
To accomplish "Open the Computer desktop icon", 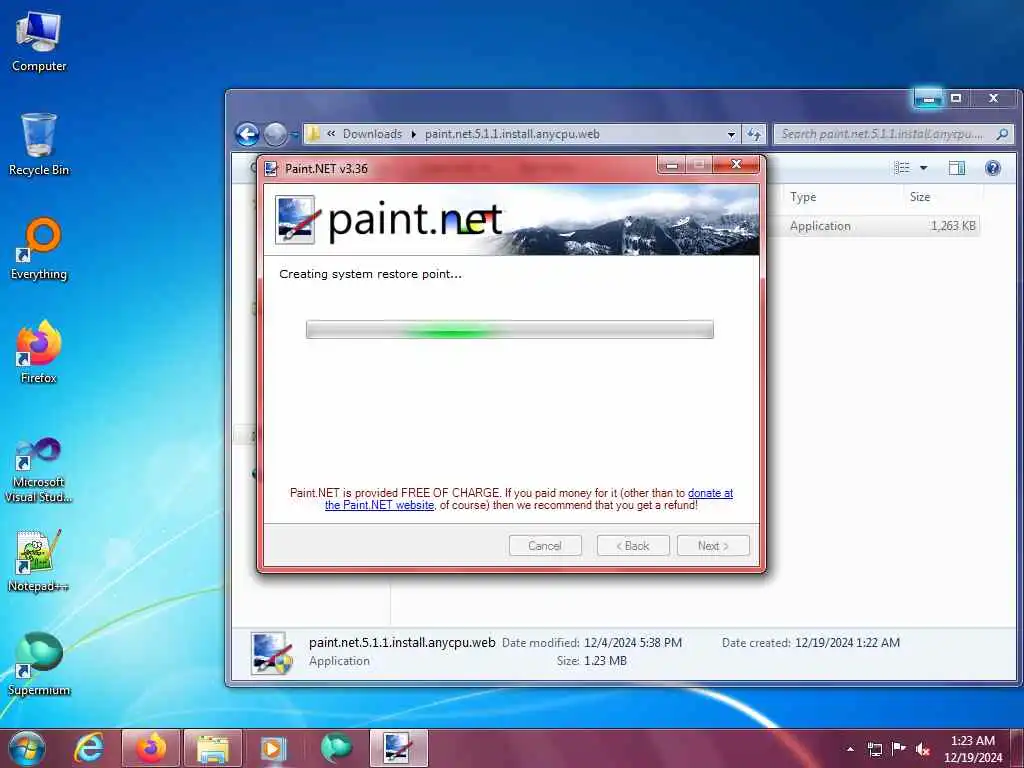I will coord(39,40).
